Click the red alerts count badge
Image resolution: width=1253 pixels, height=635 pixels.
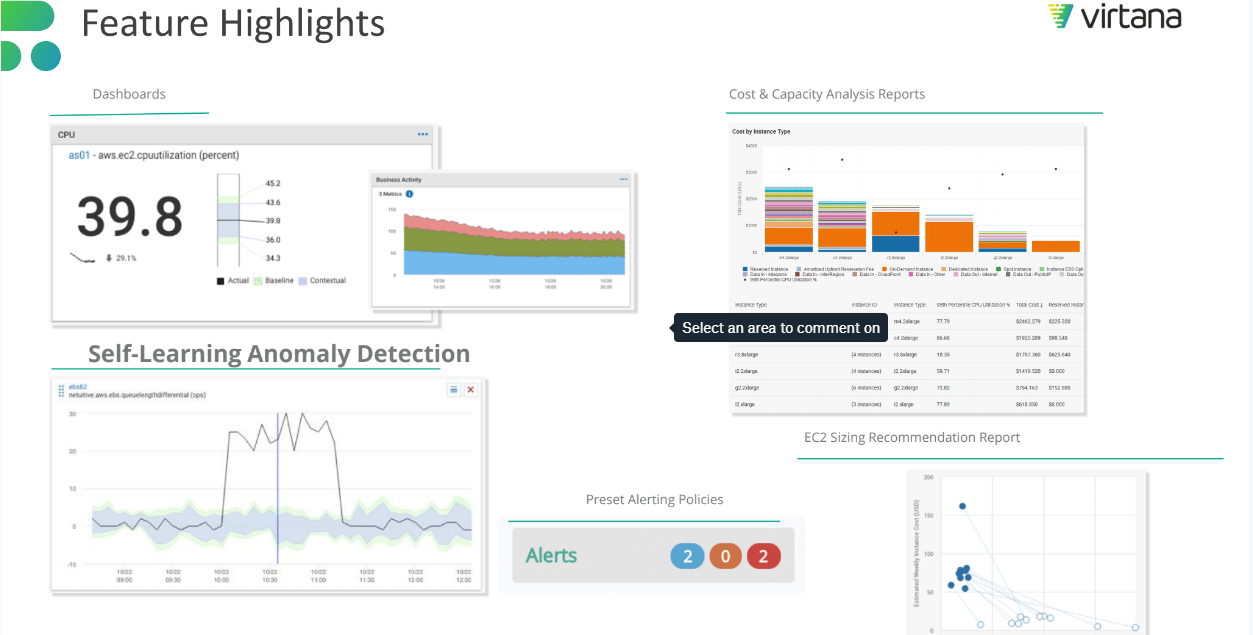coord(763,556)
